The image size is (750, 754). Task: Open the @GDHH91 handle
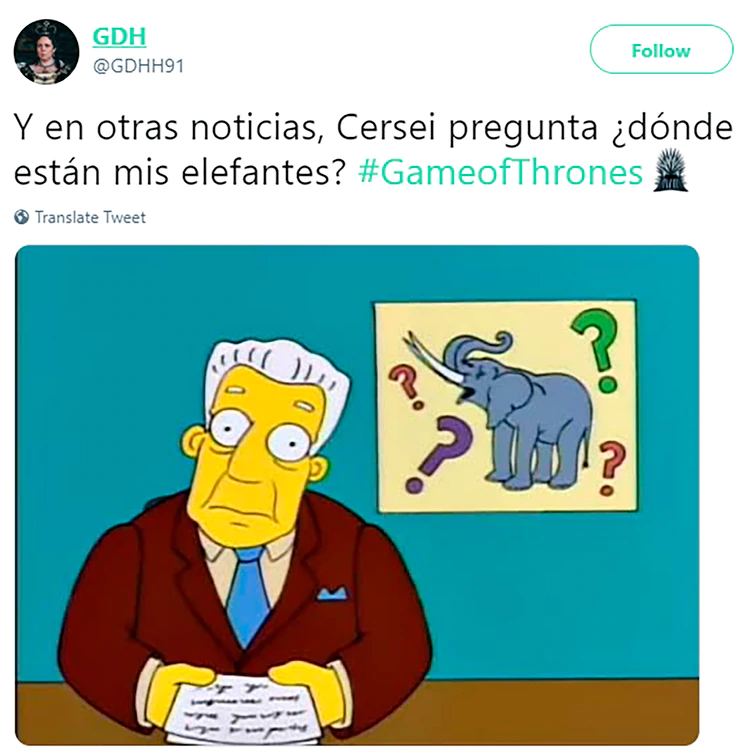[138, 66]
